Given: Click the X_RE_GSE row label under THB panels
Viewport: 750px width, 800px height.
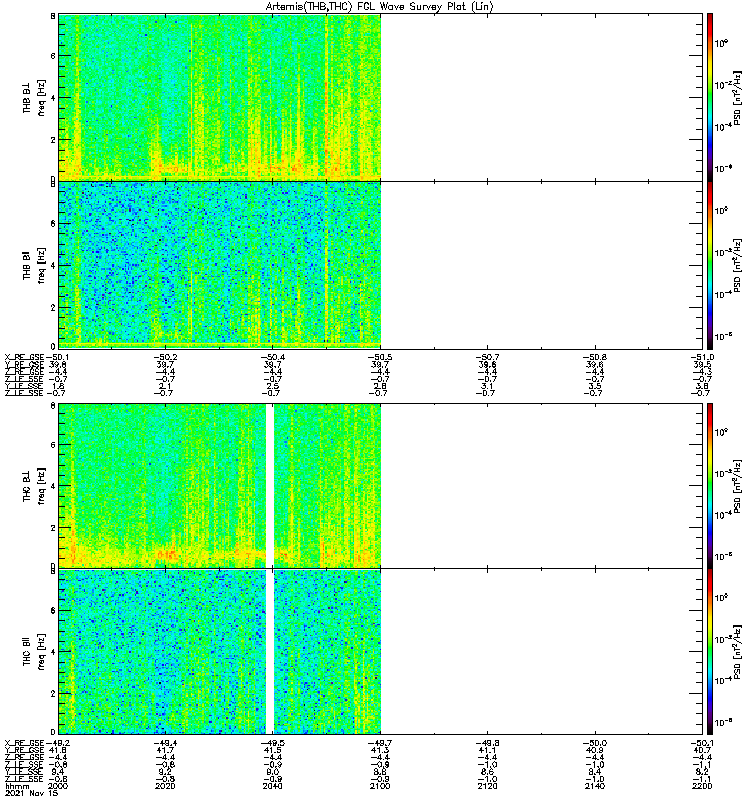Looking at the screenshot, I should [x=24, y=357].
